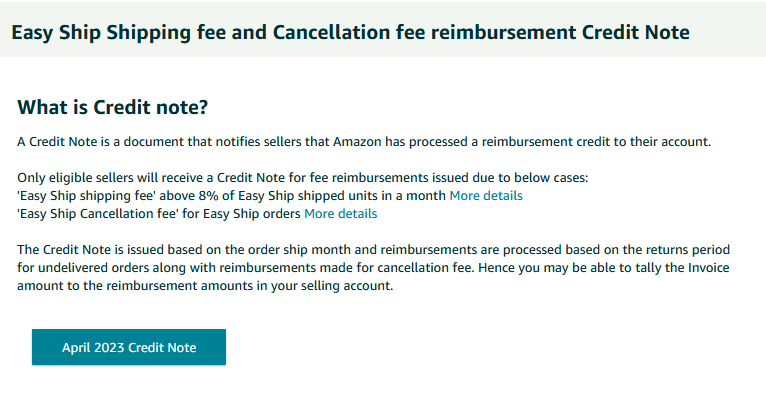
Task: Open the April 2023 Credit Note button
Action: [x=129, y=347]
